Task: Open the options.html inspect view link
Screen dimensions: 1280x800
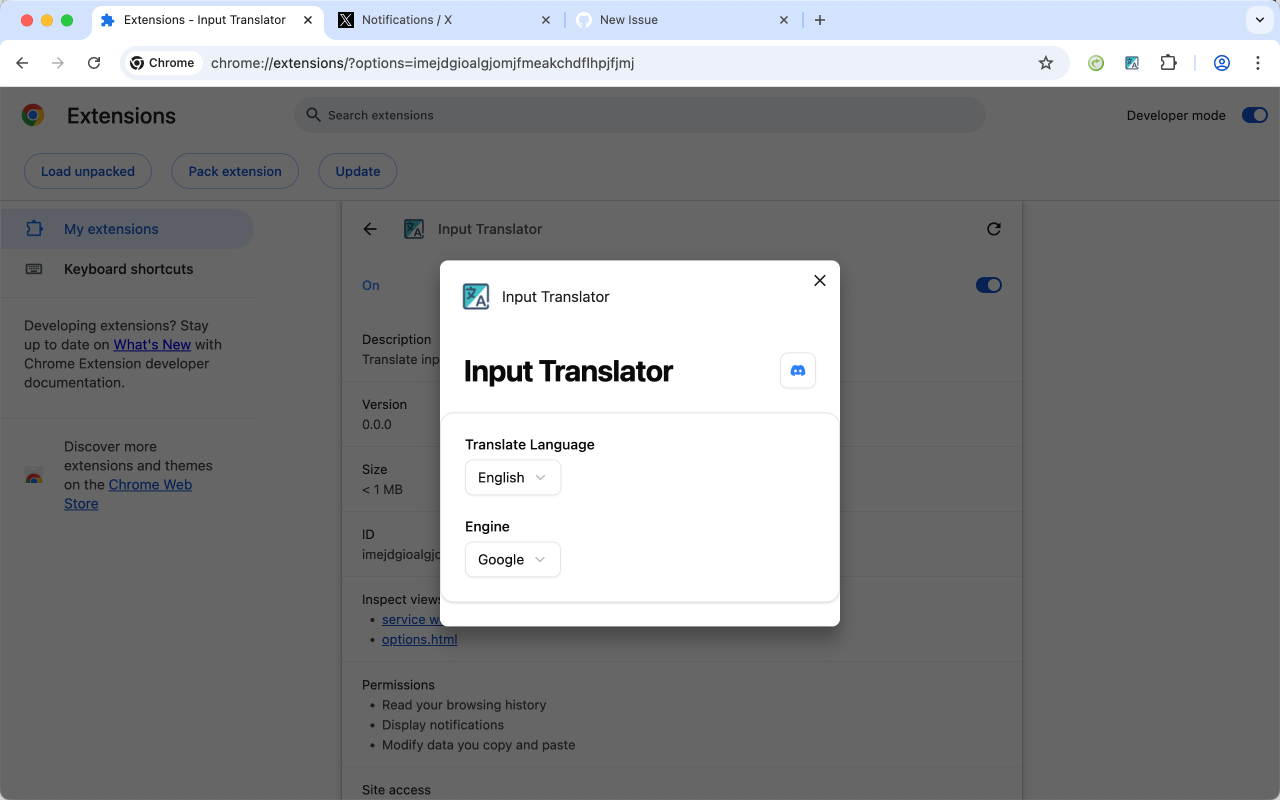Action: tap(419, 639)
